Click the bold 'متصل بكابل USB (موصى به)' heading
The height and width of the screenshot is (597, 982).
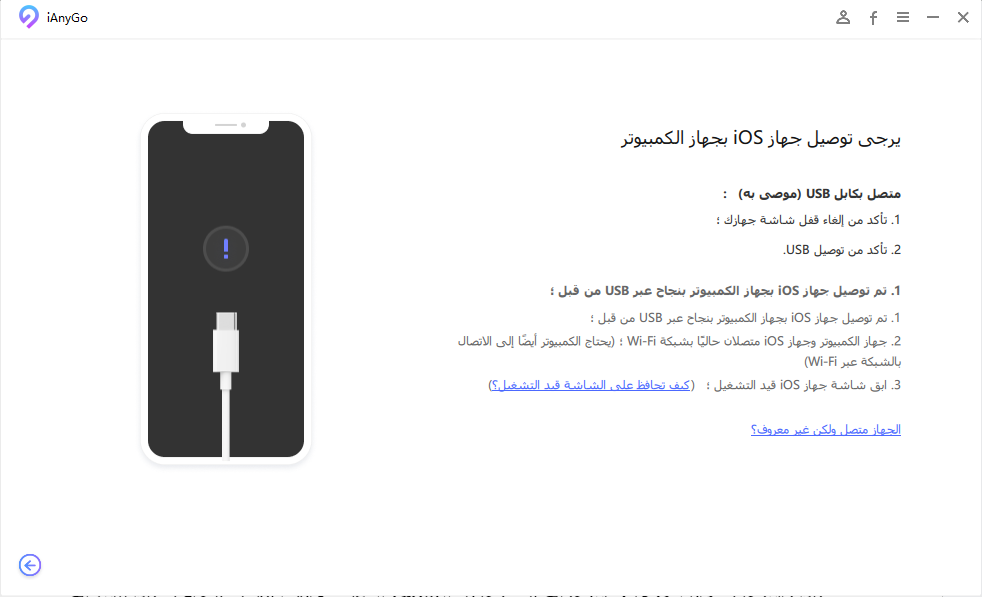pos(819,194)
